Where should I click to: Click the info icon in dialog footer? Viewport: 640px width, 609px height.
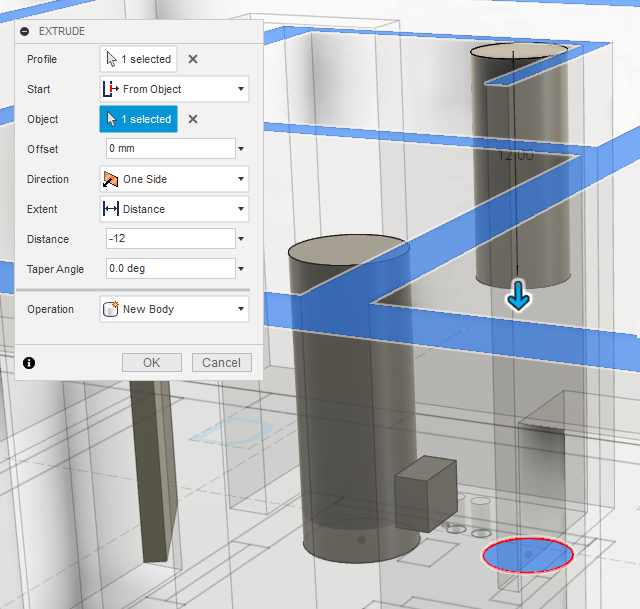point(29,362)
